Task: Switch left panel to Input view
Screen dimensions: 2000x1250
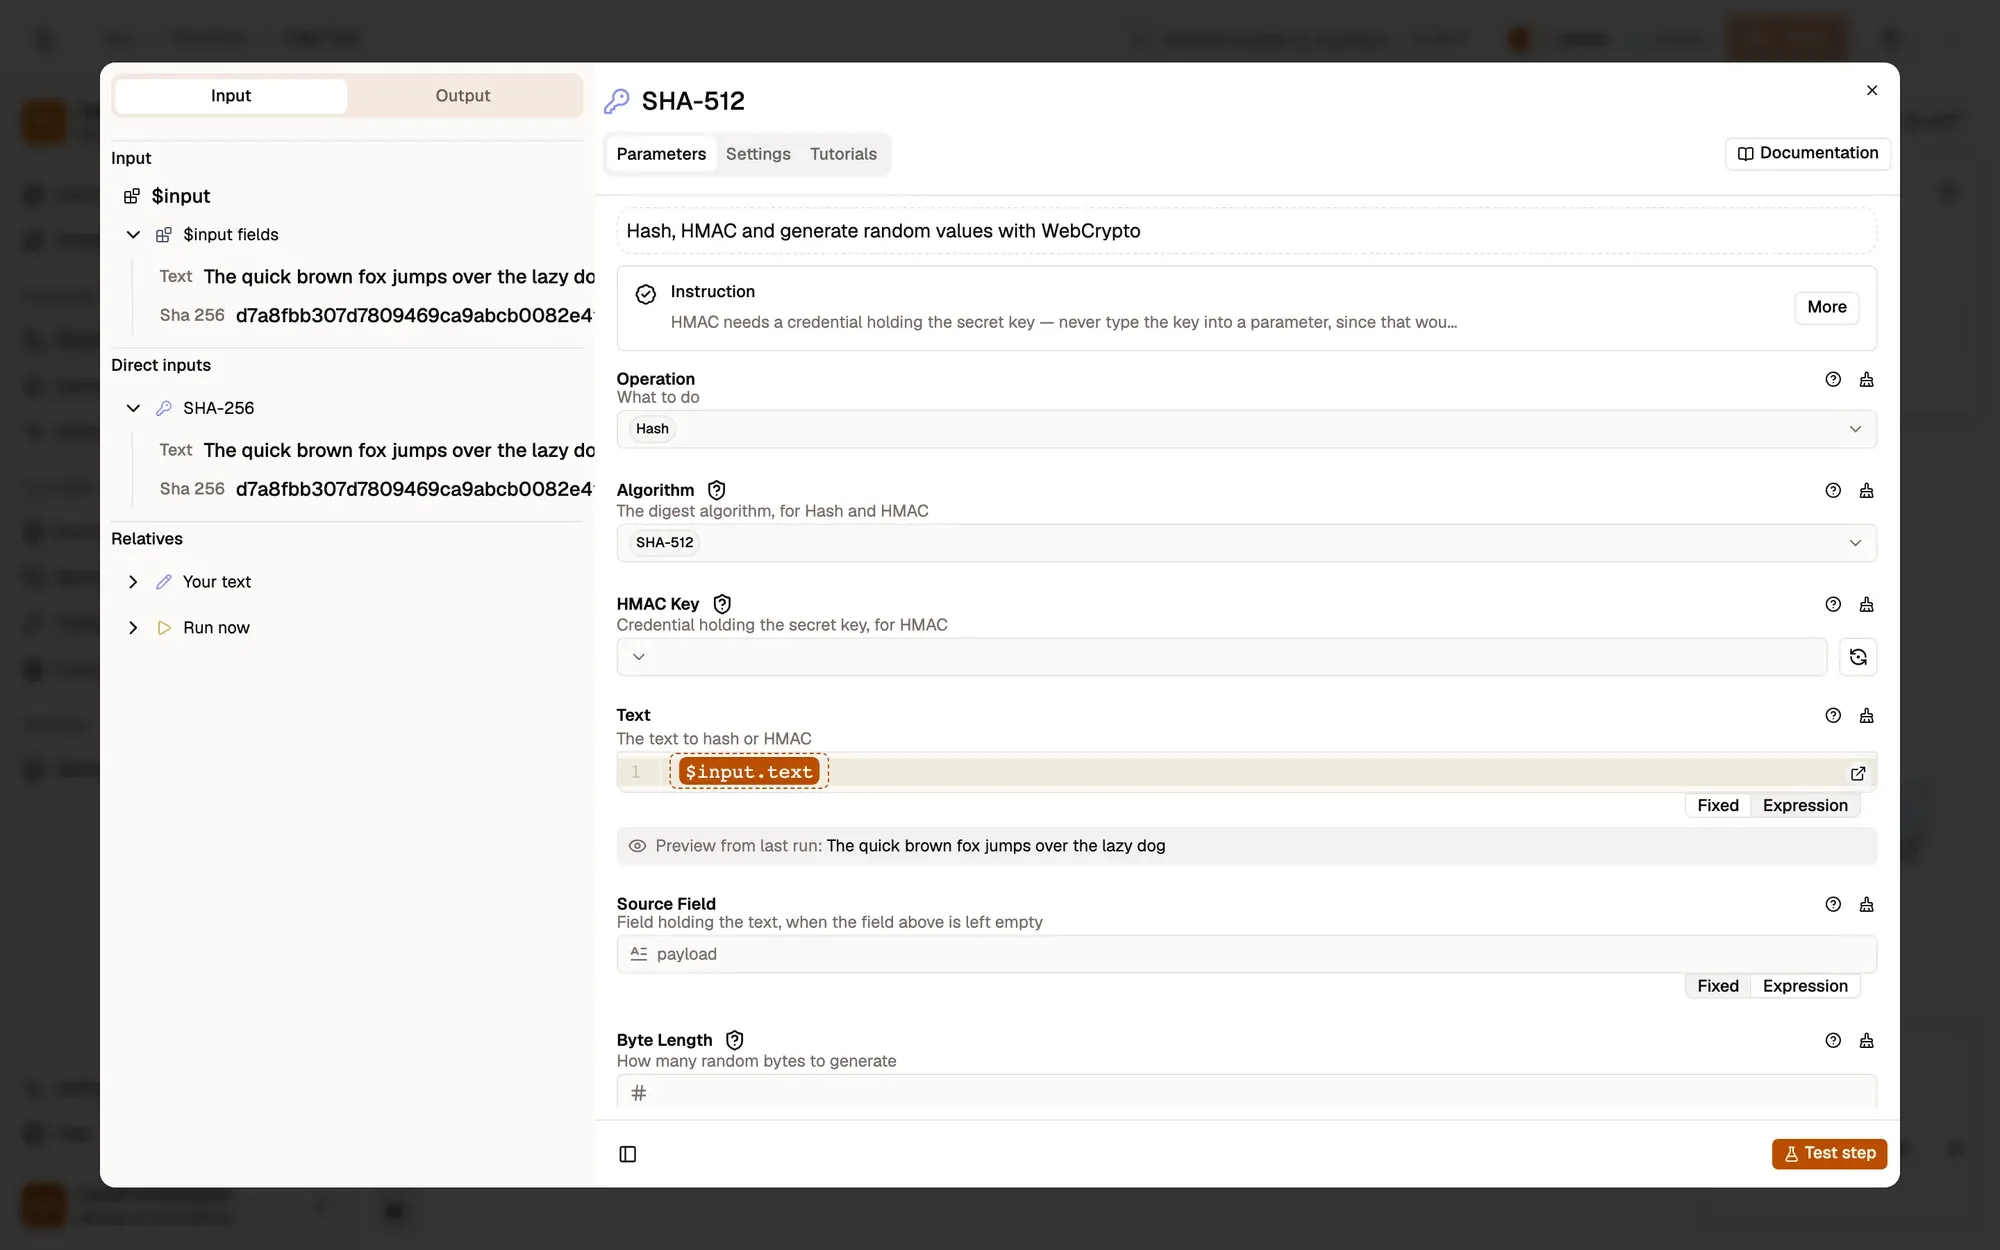Action: point(231,96)
